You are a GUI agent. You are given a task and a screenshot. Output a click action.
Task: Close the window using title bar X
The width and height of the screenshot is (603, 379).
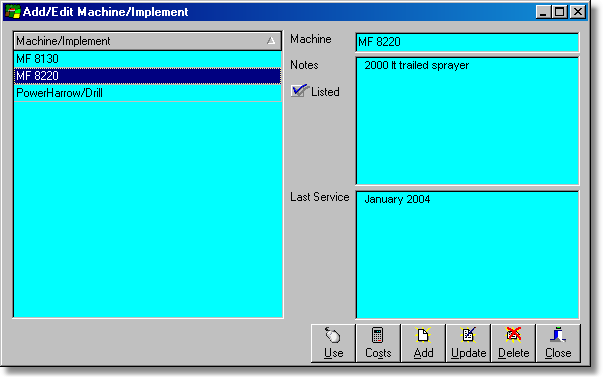[578, 12]
